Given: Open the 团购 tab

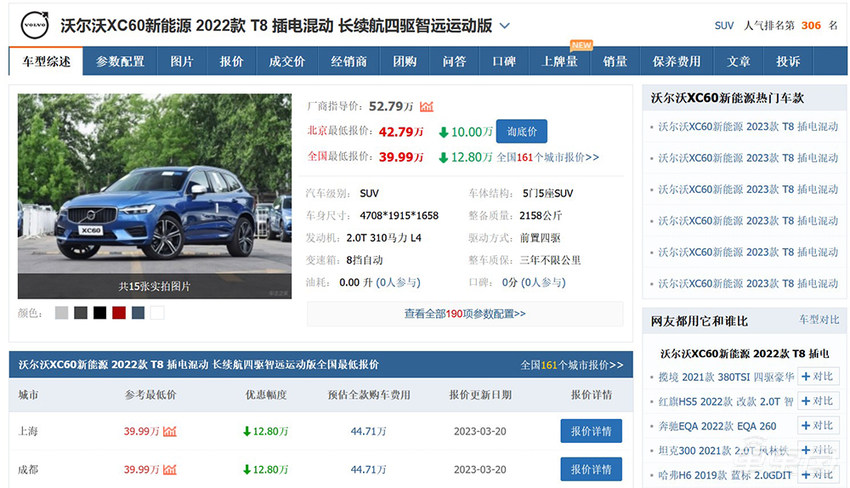Looking at the screenshot, I should click(x=404, y=61).
